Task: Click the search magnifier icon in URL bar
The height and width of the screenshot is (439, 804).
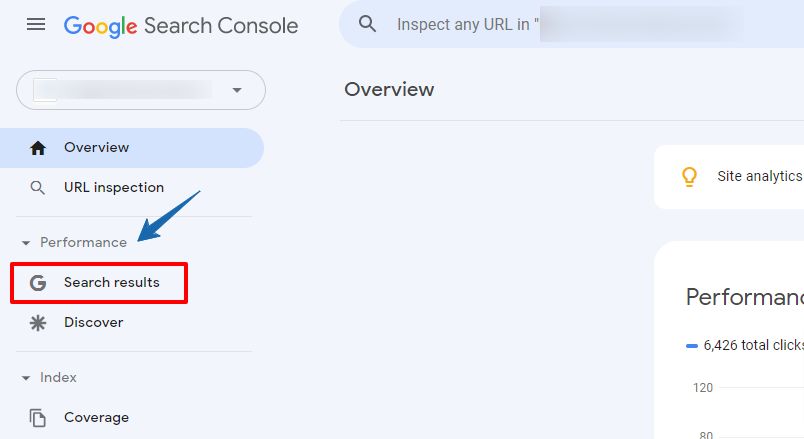Action: (x=367, y=24)
